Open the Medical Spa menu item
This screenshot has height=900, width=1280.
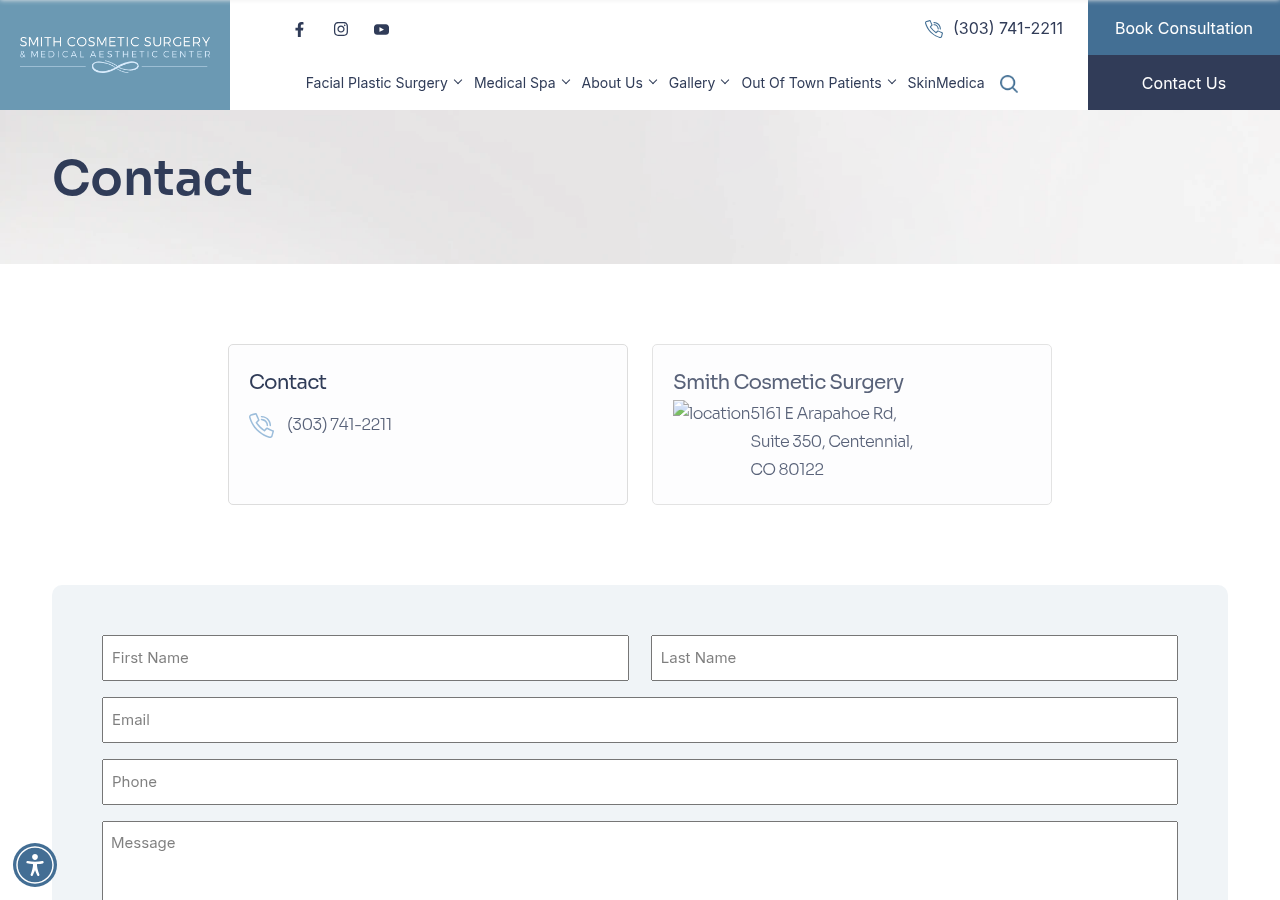[x=514, y=83]
